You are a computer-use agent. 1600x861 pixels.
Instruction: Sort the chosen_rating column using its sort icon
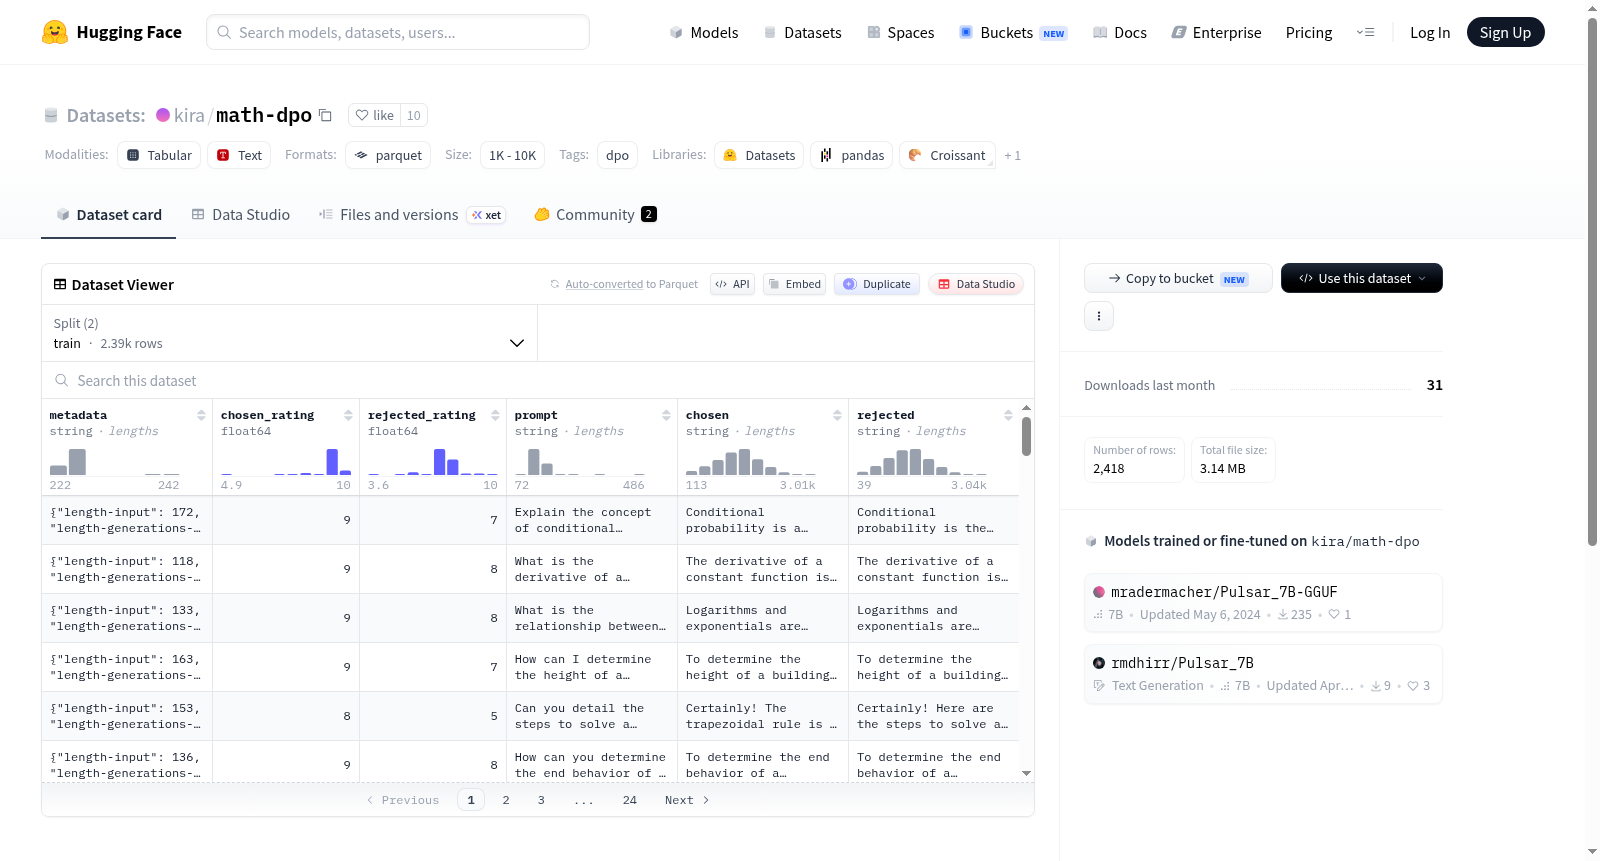click(x=348, y=415)
